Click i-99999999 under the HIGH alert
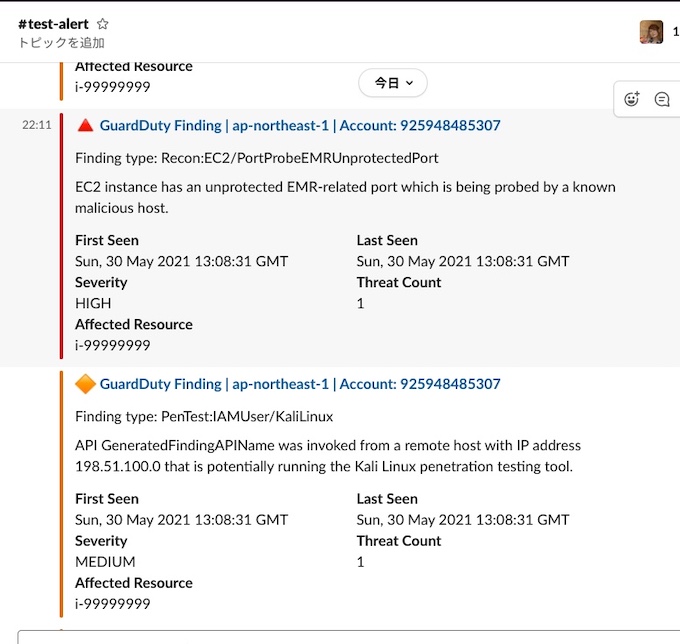This screenshot has height=644, width=680. (x=113, y=345)
